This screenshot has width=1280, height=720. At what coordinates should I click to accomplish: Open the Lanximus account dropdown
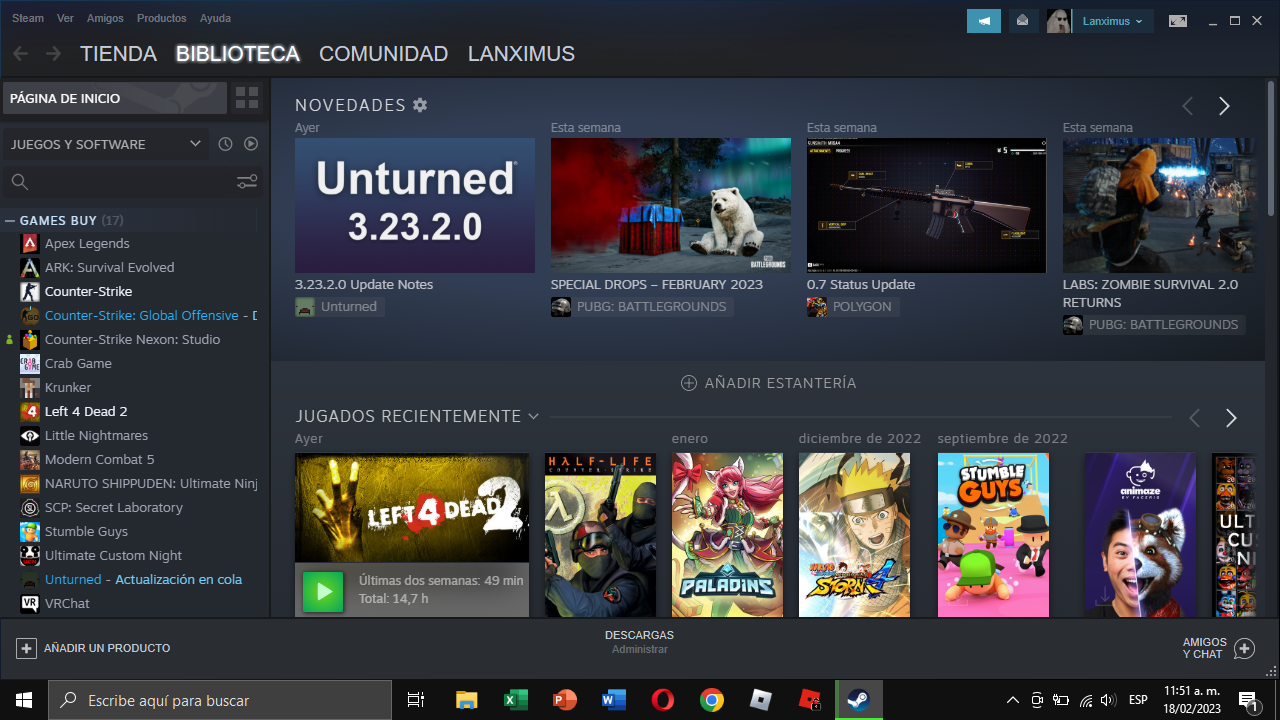pyautogui.click(x=1113, y=20)
